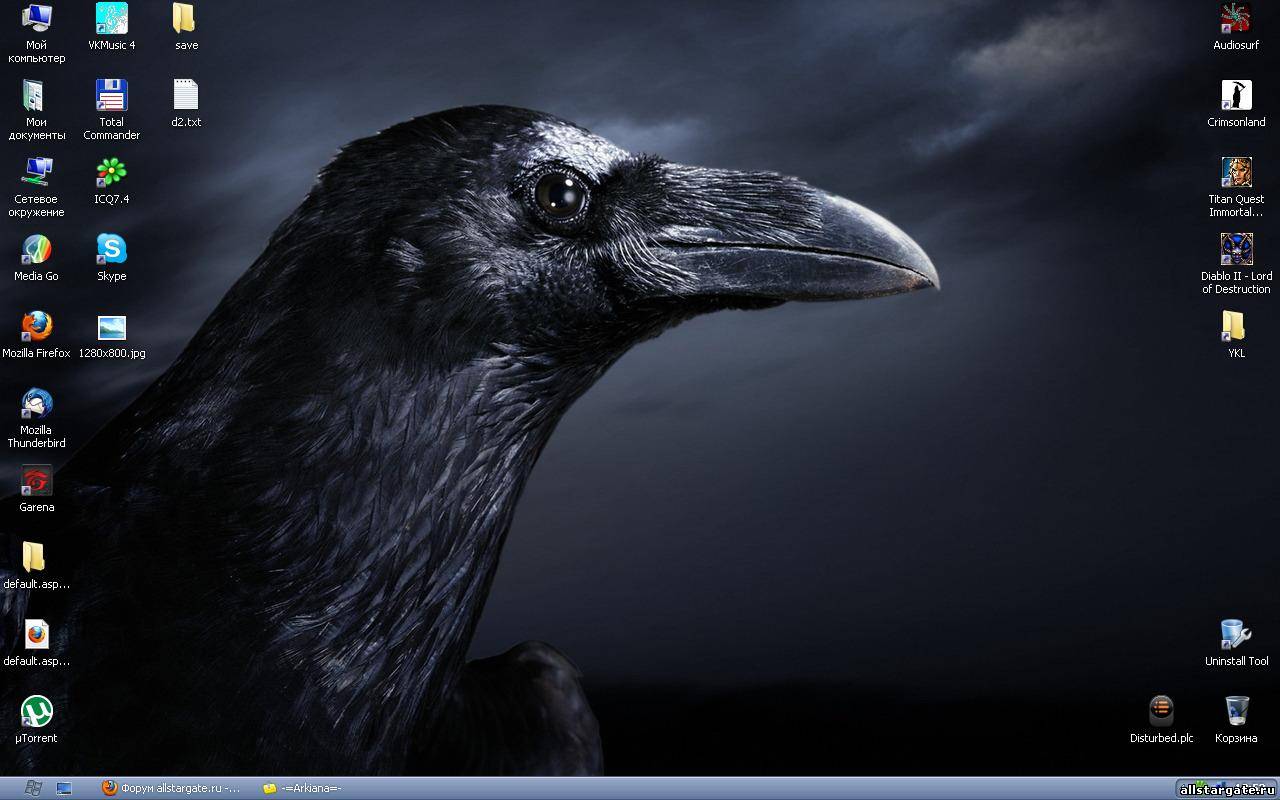The width and height of the screenshot is (1280, 800).
Task: Switch to the Форум allstargate.ru taskbar window
Action: coord(171,788)
